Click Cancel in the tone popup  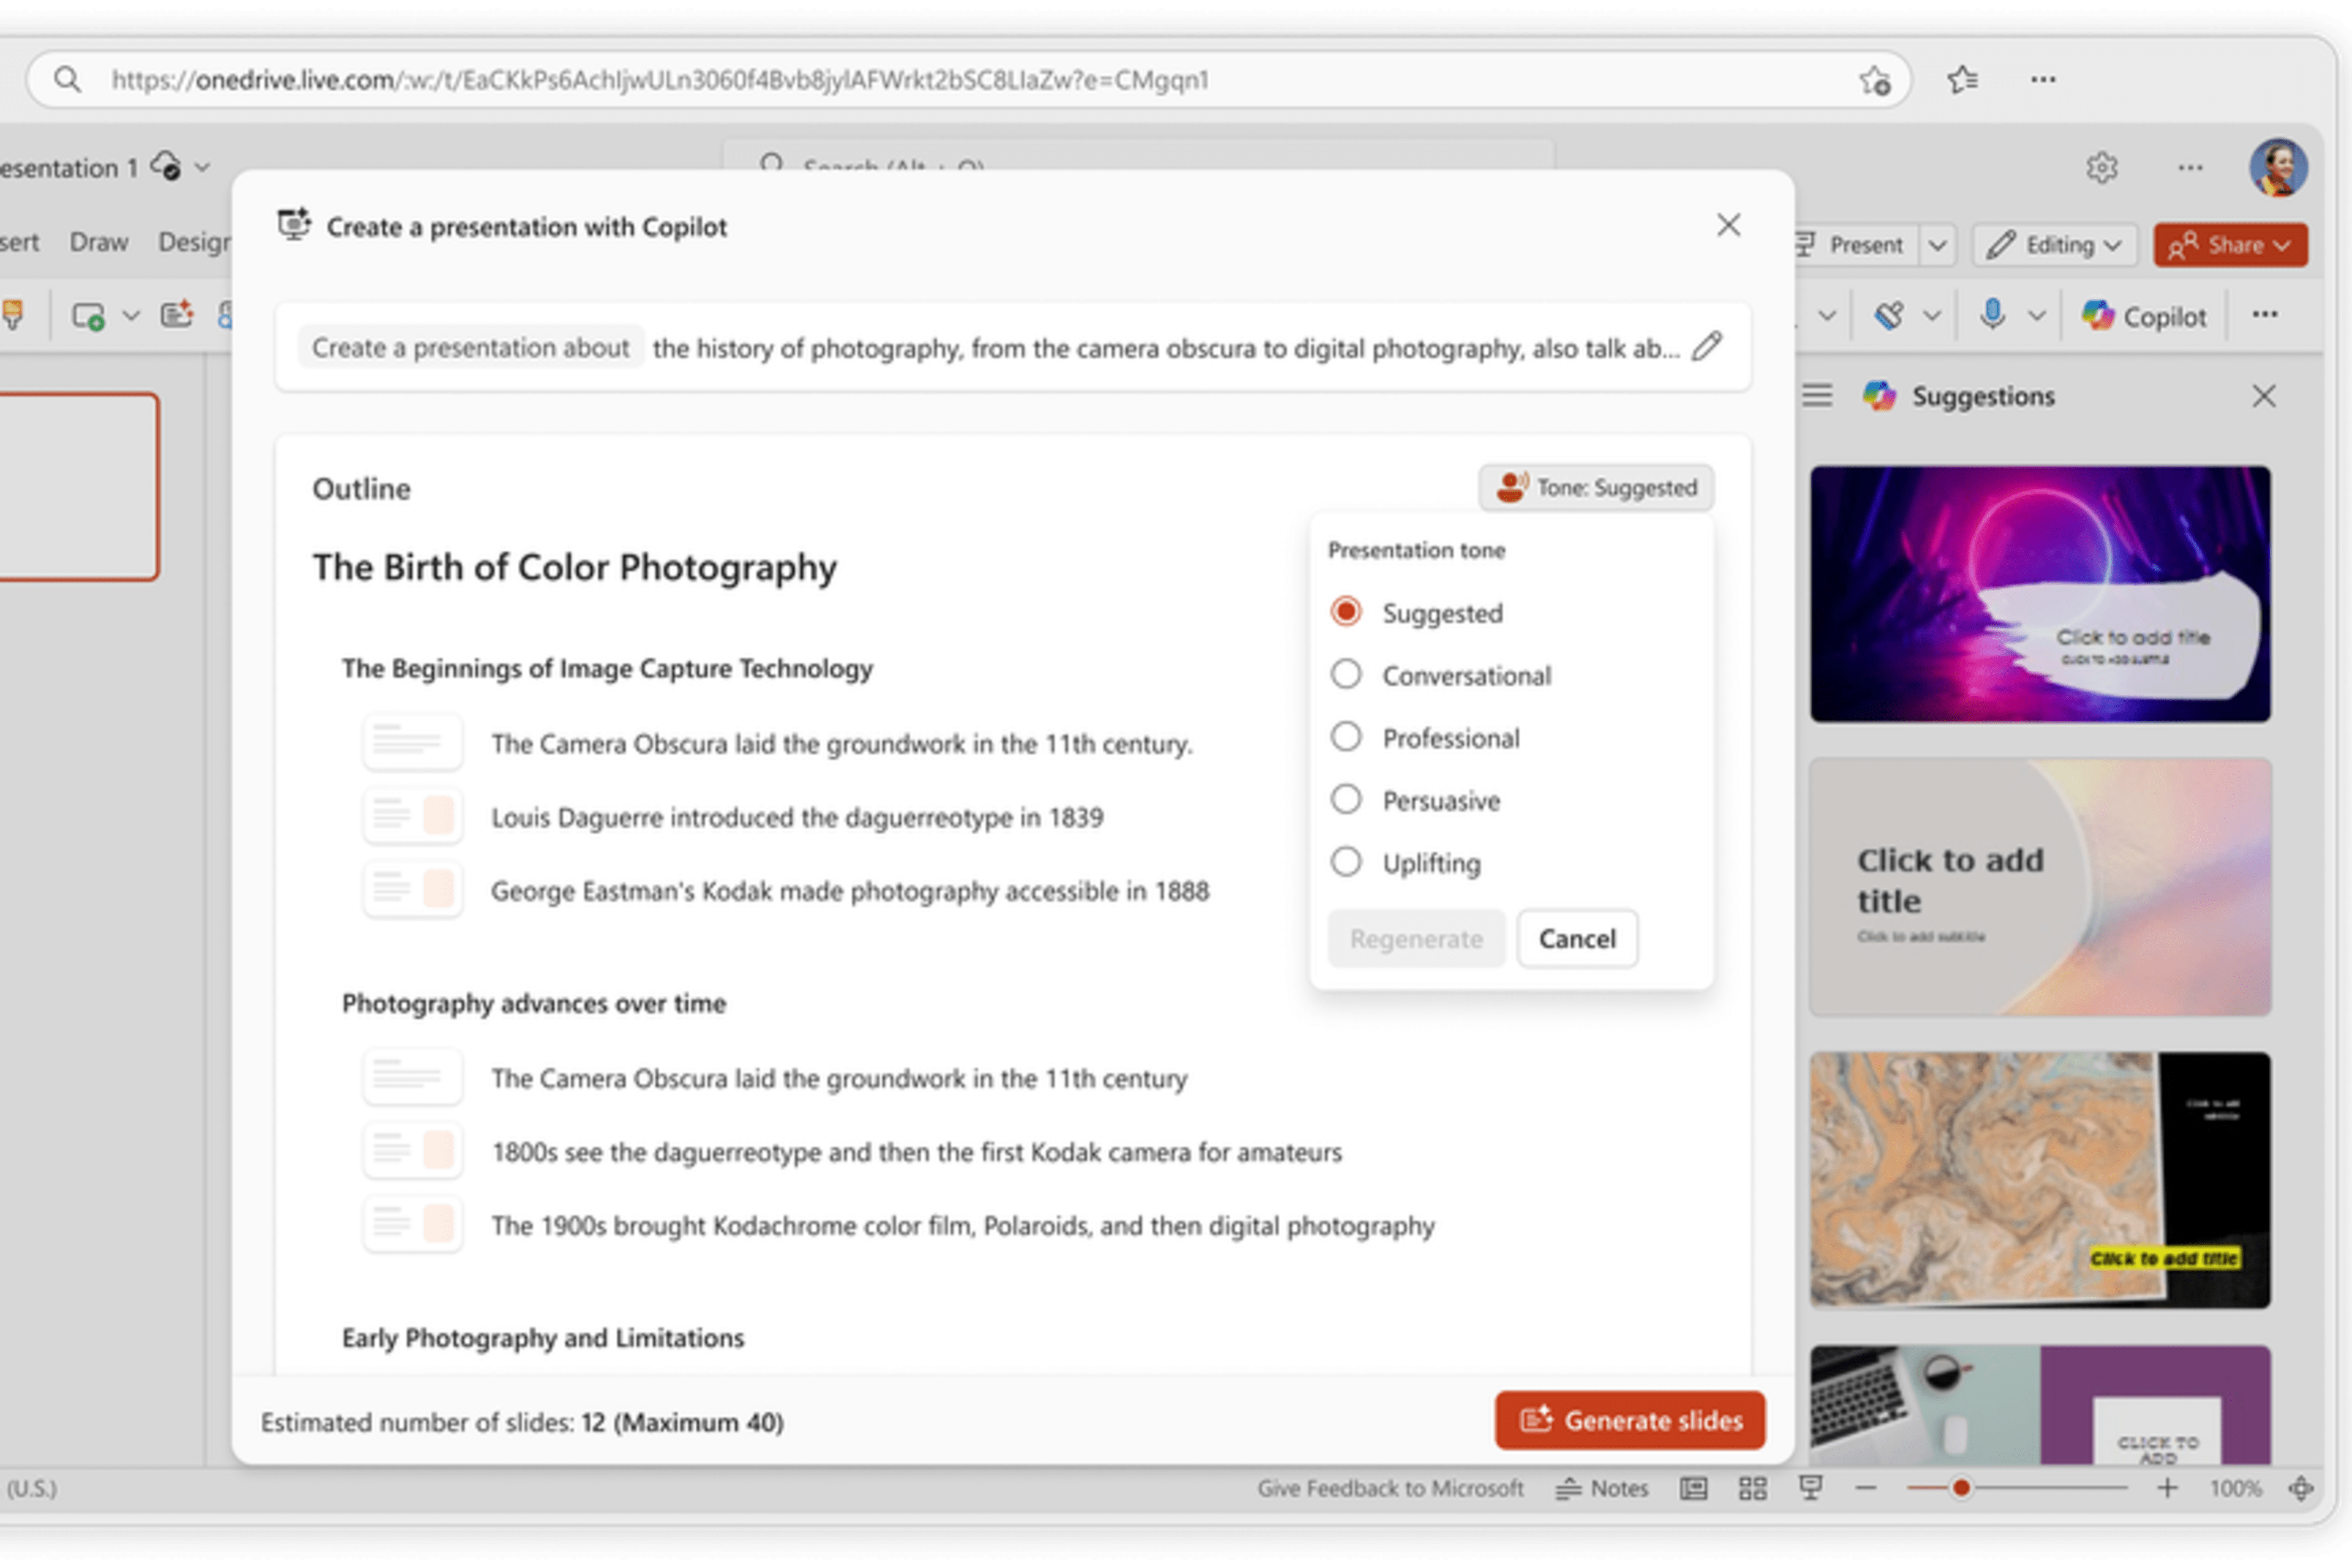pos(1577,938)
